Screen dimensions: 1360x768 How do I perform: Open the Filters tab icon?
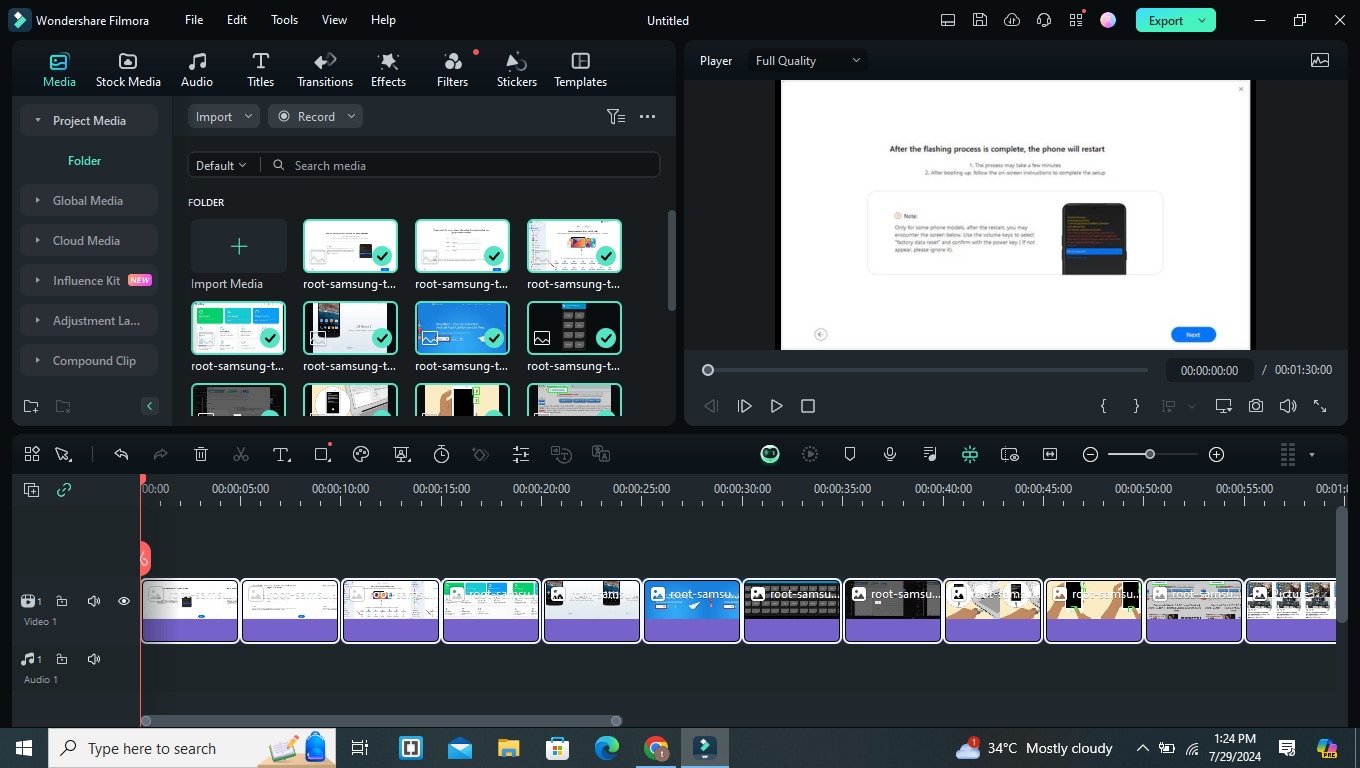click(x=453, y=62)
